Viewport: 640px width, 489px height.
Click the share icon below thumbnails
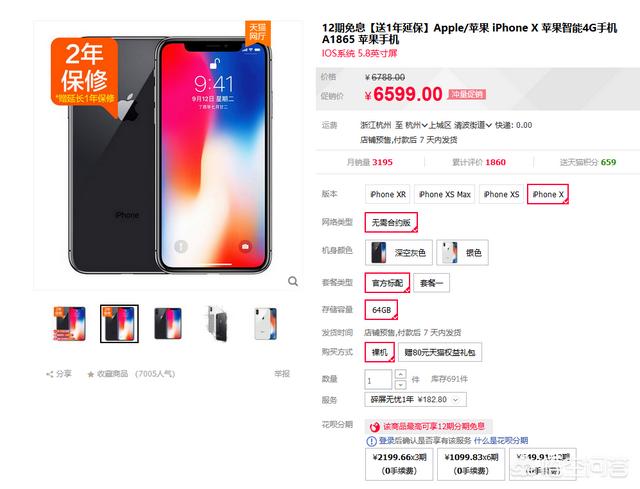(50, 374)
